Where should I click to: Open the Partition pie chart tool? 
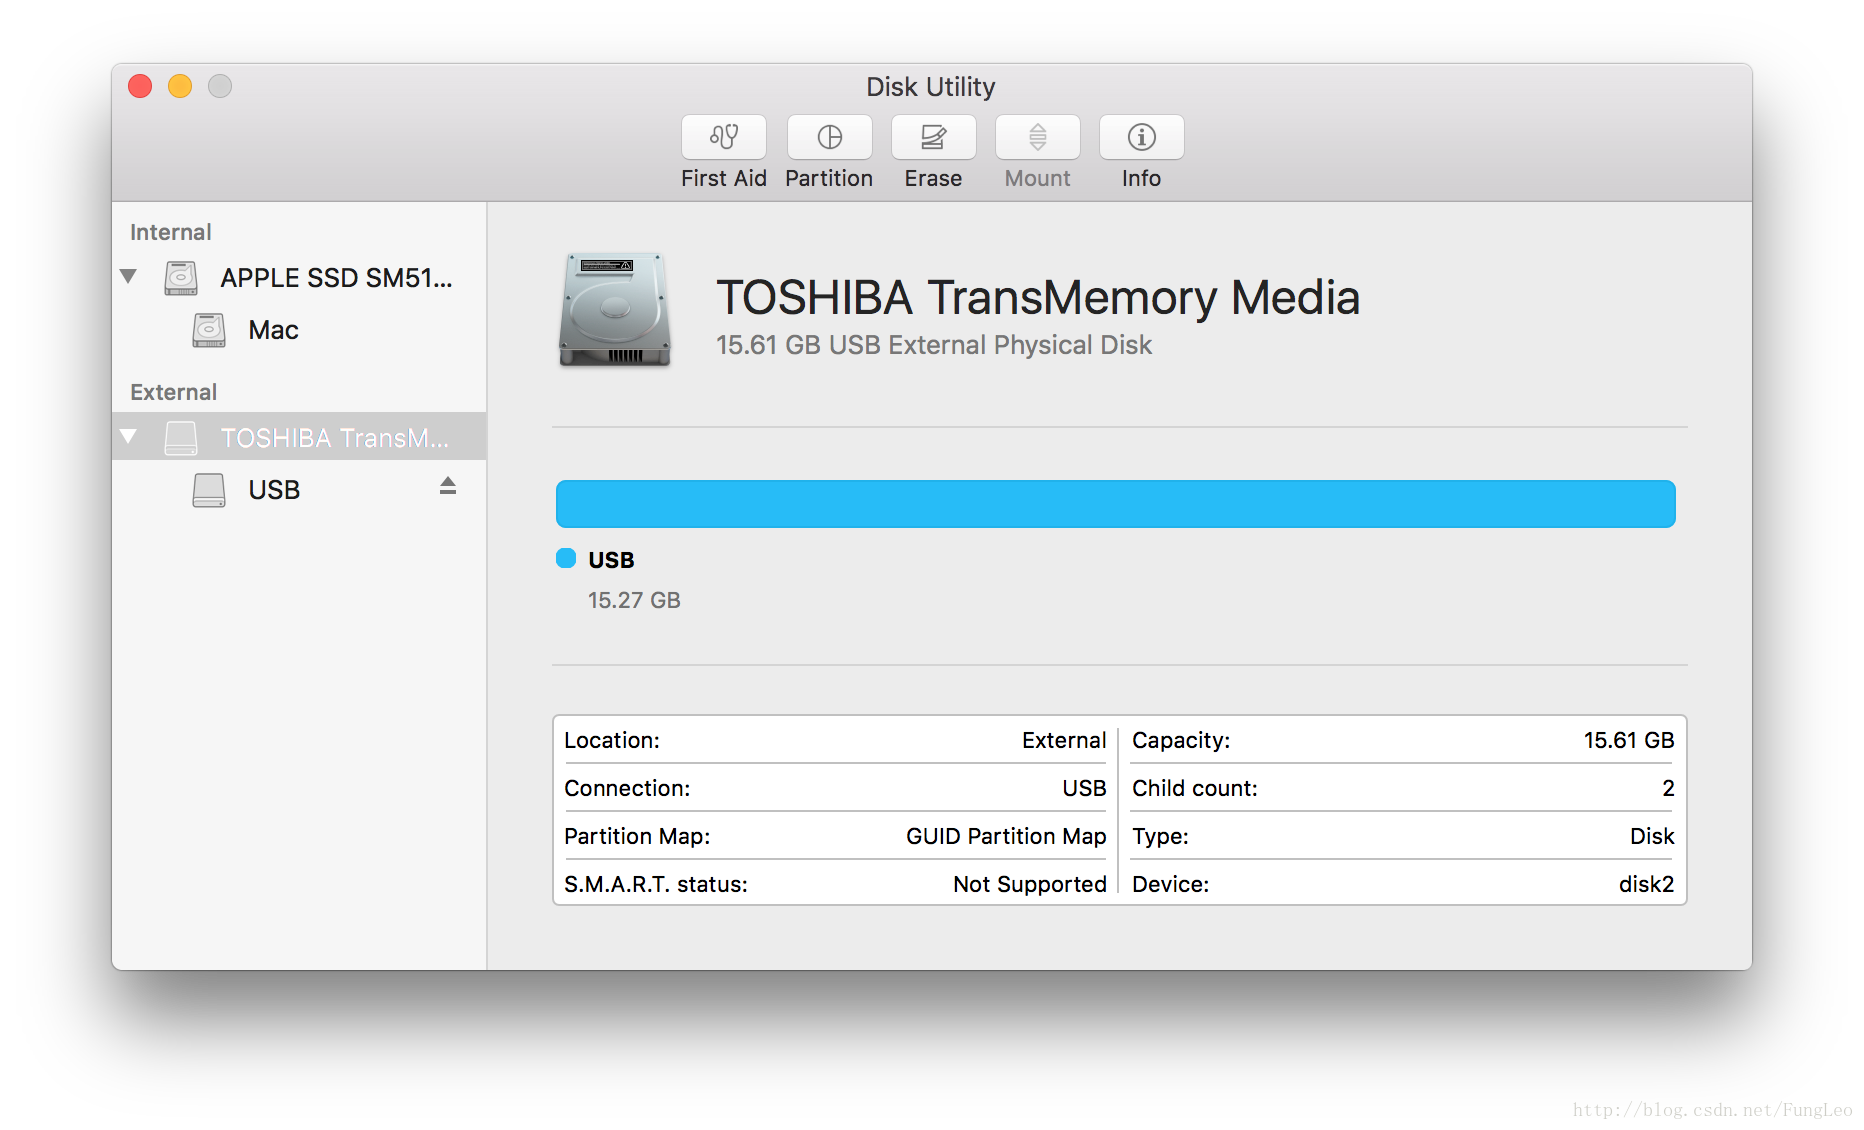point(829,137)
